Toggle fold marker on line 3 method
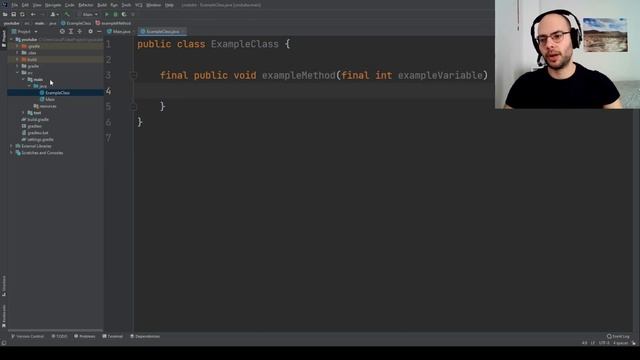Screen dimensions: 640x360 click(133, 75)
